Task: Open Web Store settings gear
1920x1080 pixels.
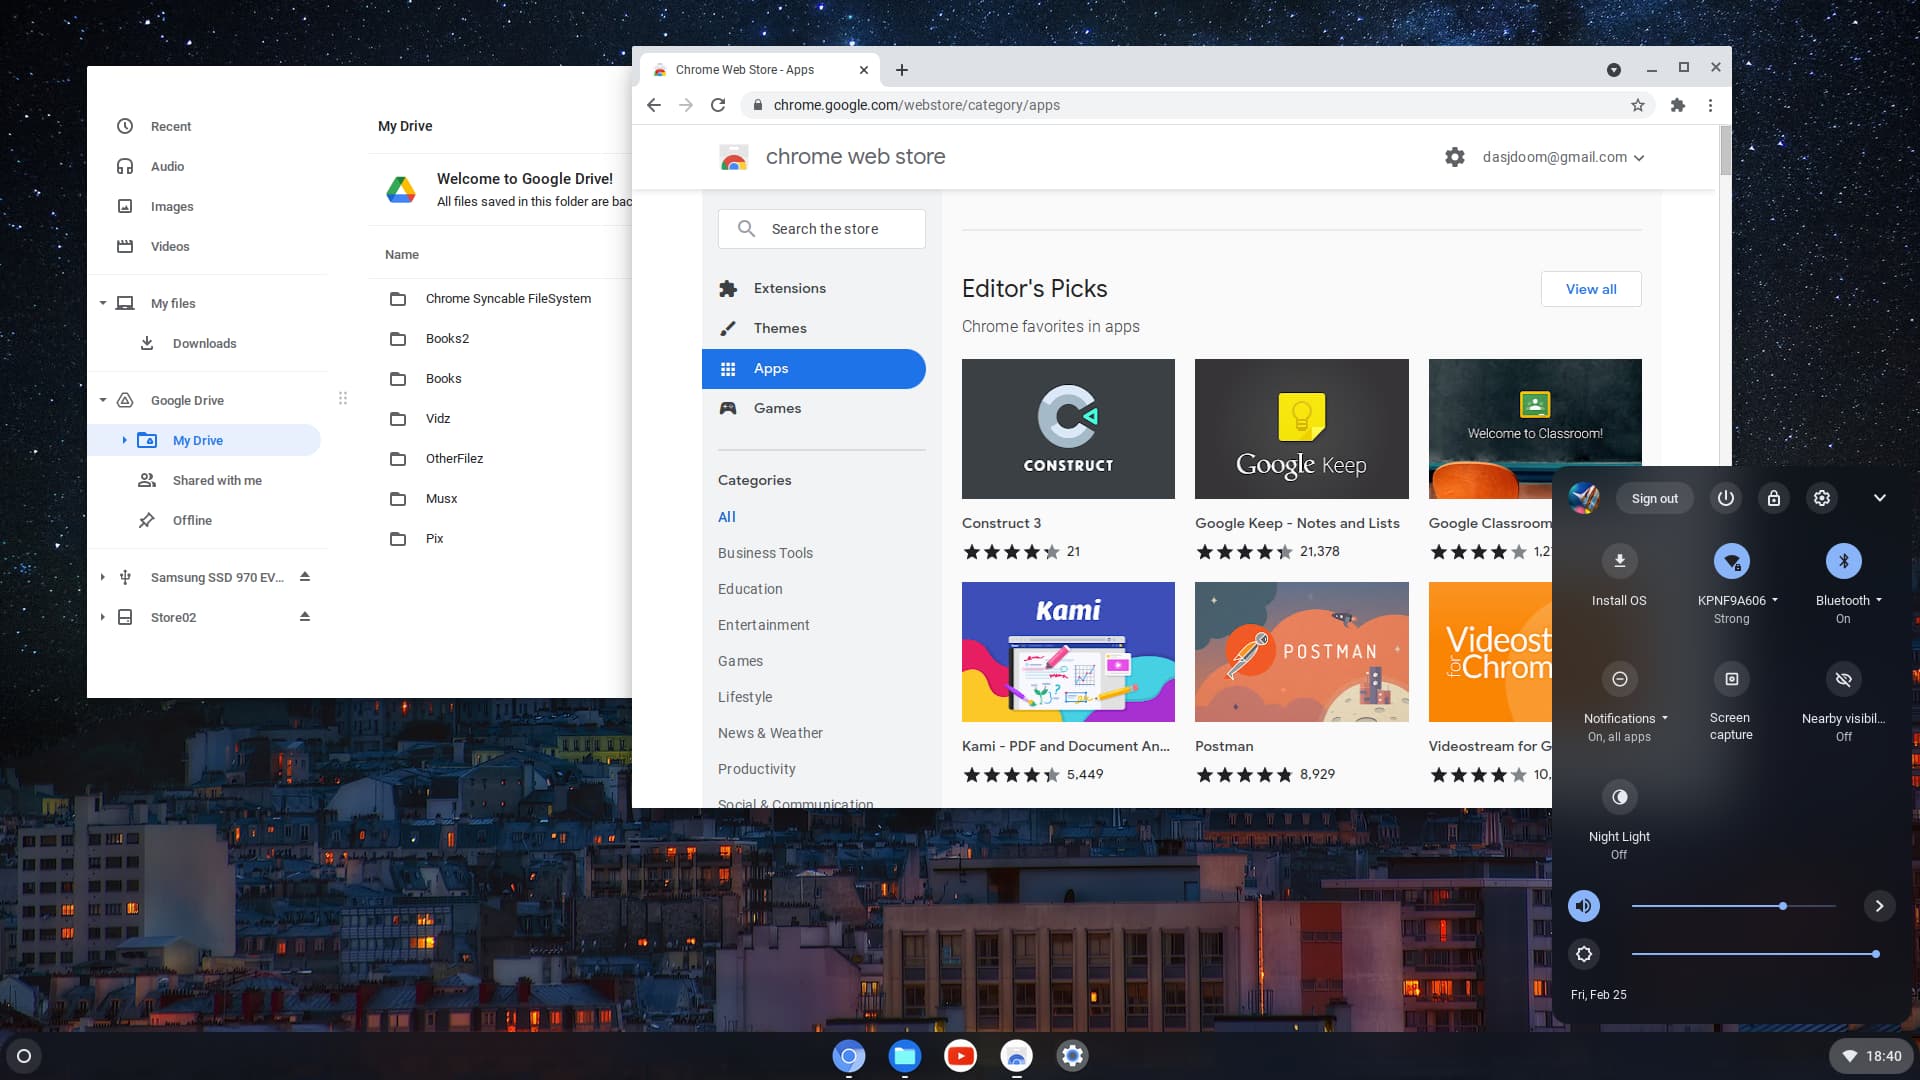Action: (1455, 157)
